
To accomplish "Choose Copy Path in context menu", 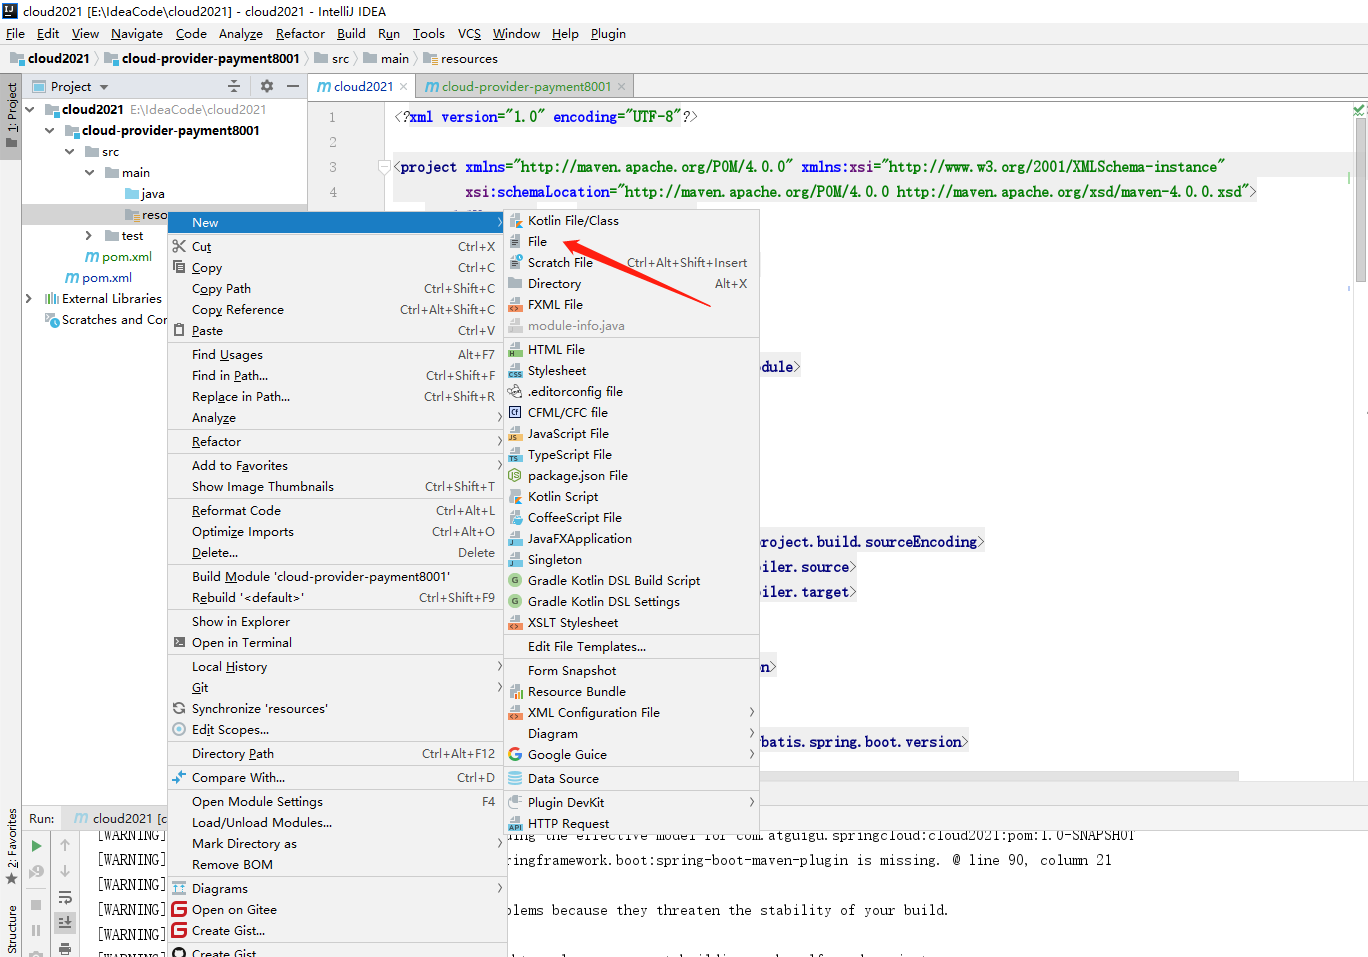I will coord(336,288).
